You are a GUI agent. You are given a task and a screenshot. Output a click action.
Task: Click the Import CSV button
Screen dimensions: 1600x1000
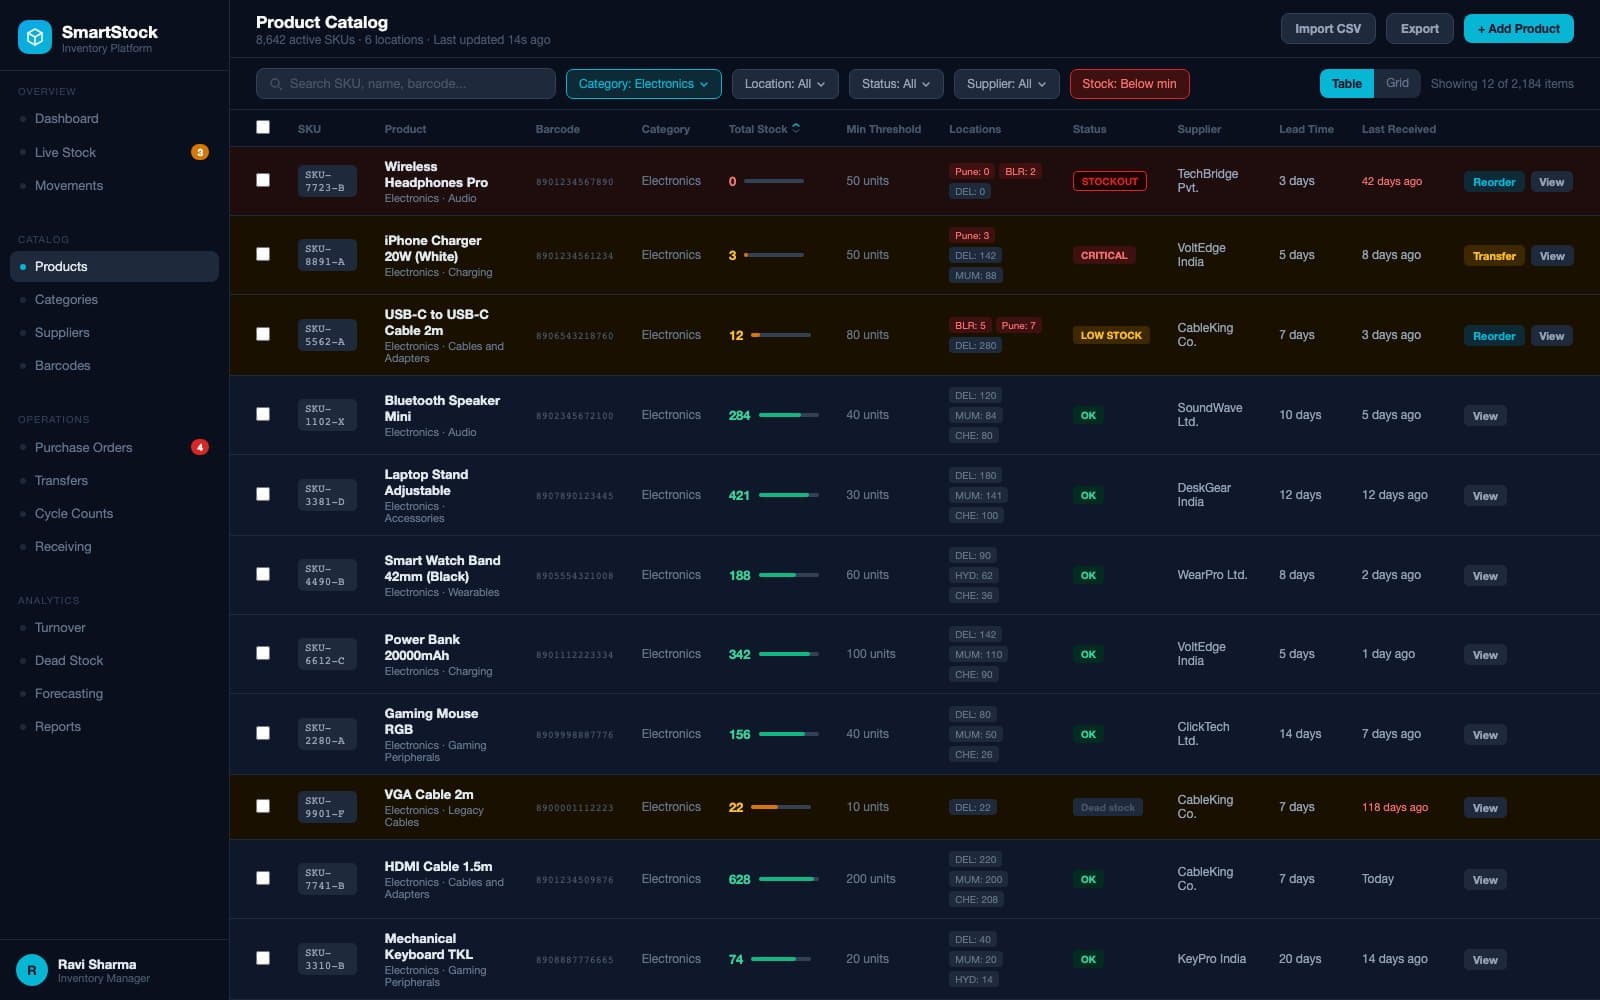click(x=1328, y=29)
